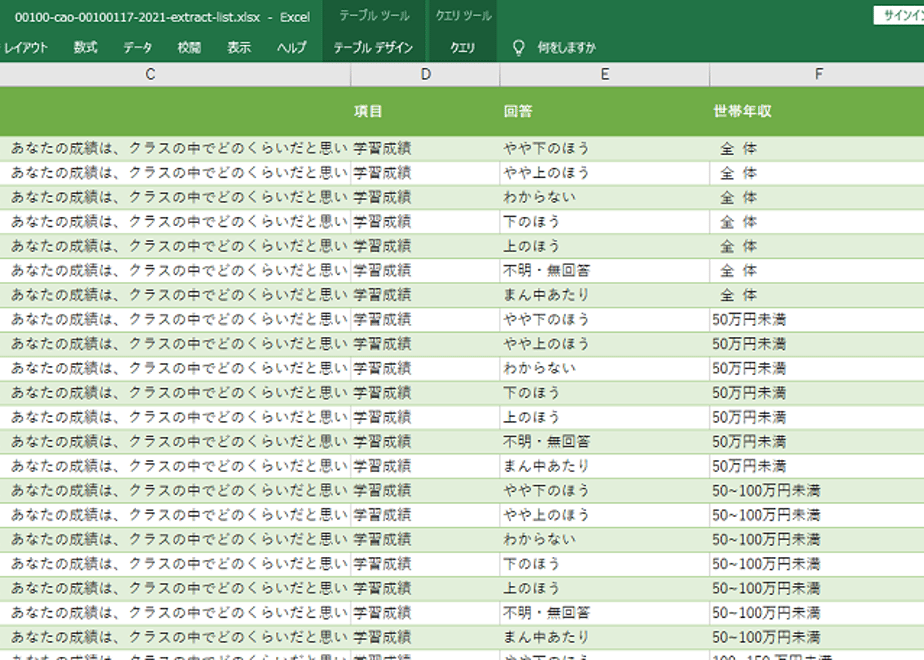Select まん中あたり in the 50万円未満 group
This screenshot has height=660, width=924.
[605, 466]
